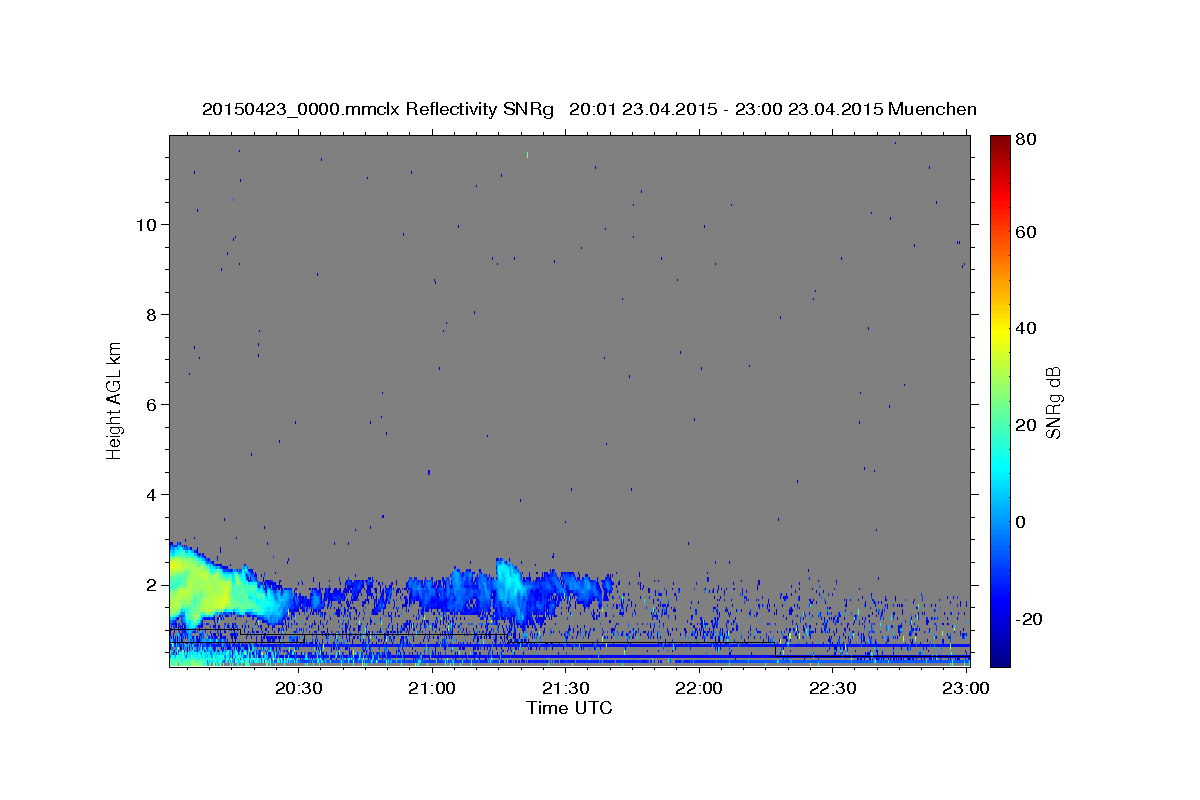
Task: Click the height tick label 10
Action: (147, 224)
